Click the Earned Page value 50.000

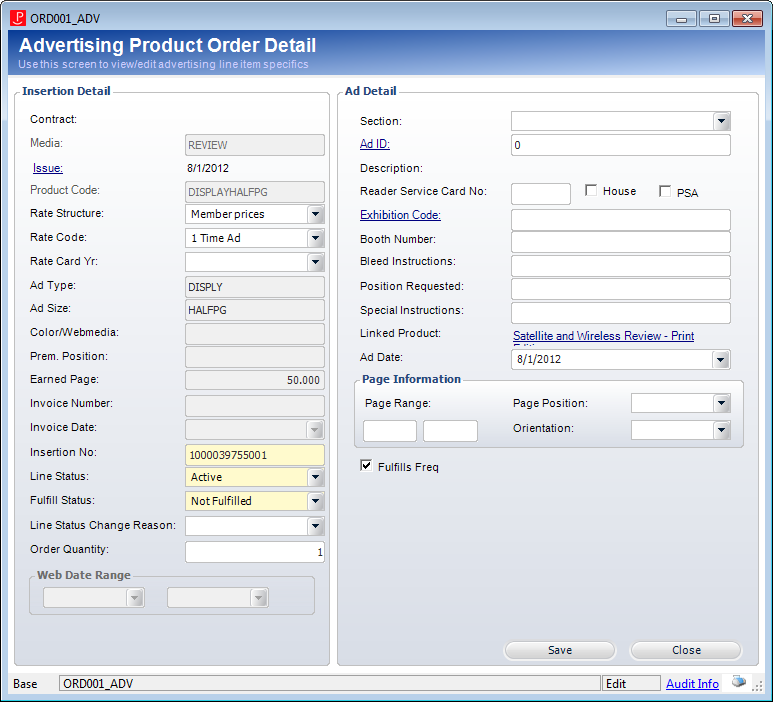(255, 380)
